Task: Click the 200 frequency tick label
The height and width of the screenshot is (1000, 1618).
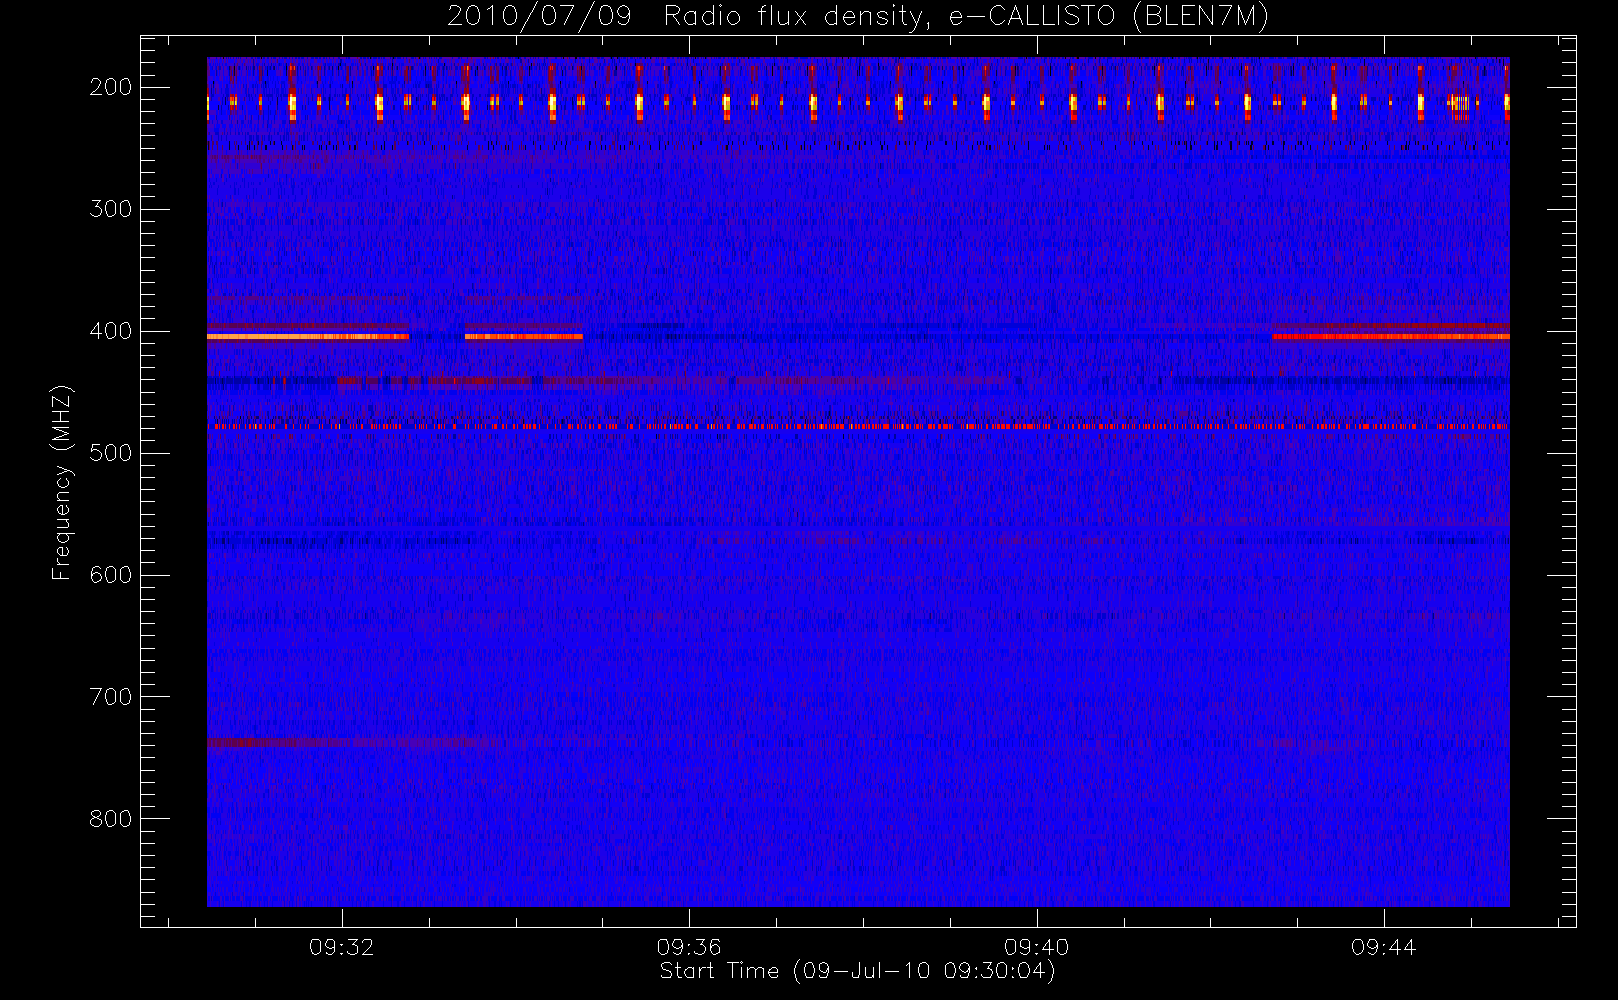Action: [x=111, y=87]
